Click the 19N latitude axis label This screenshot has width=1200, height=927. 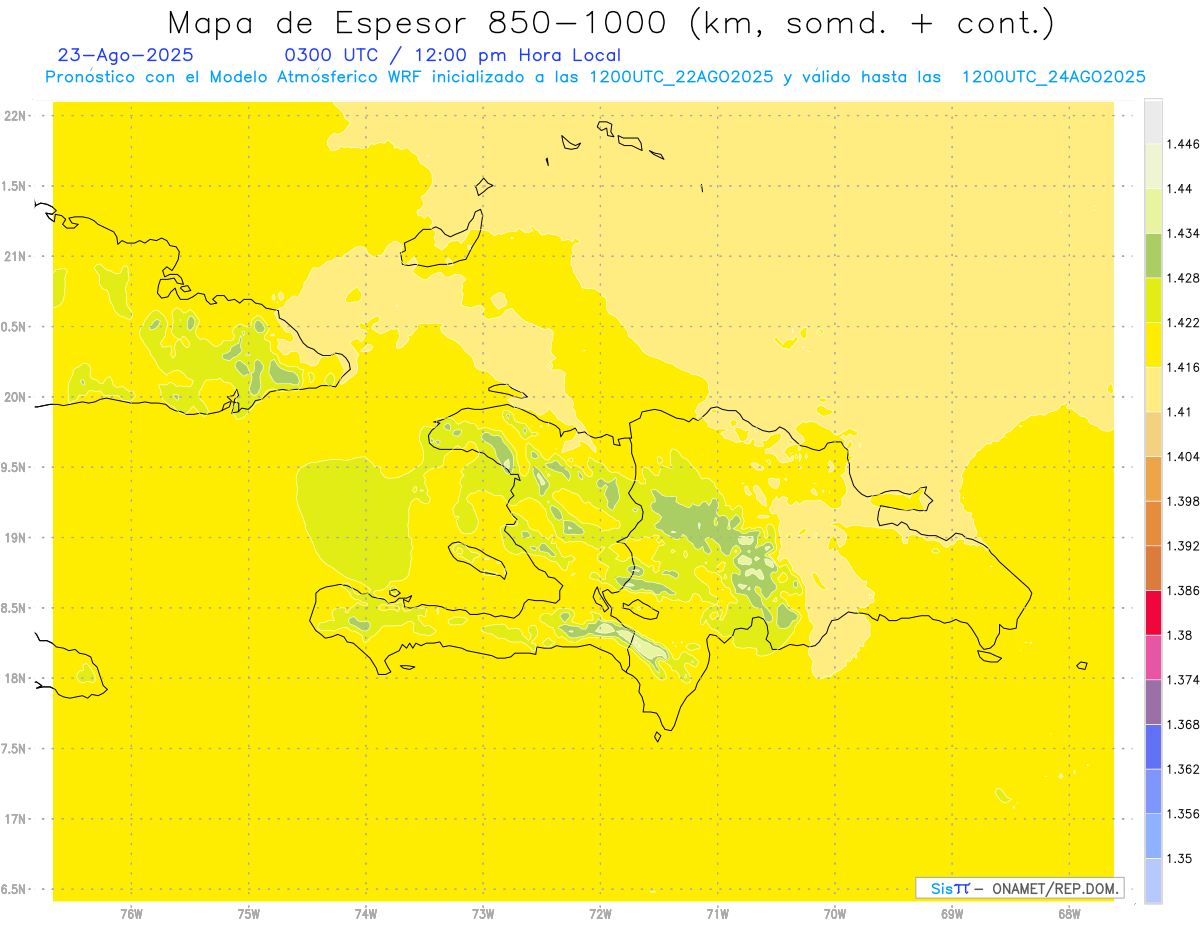pyautogui.click(x=17, y=537)
